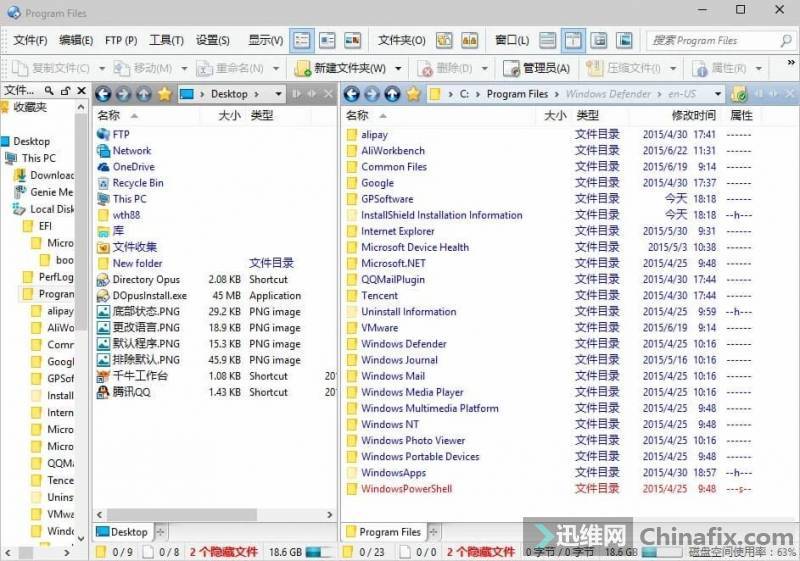The image size is (800, 561).
Task: Go up a level in Program Files pane
Action: (x=392, y=94)
